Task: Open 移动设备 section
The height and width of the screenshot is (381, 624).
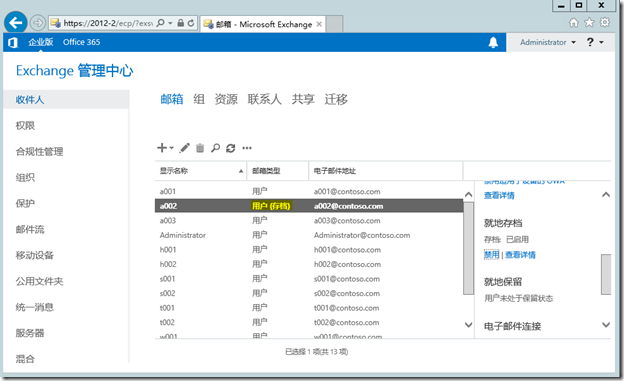Action: click(x=35, y=255)
